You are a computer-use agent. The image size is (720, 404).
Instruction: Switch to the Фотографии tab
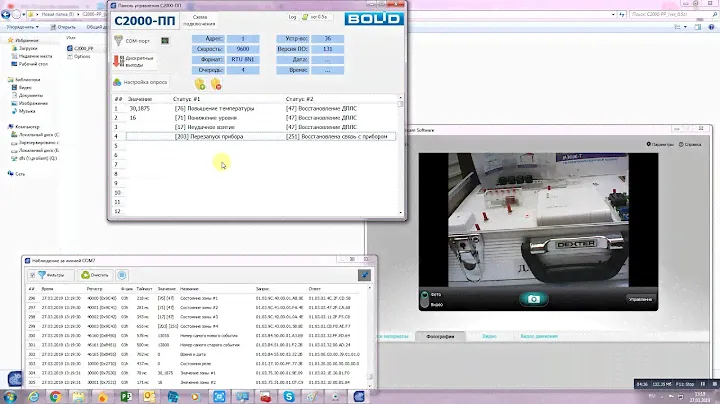pos(434,337)
